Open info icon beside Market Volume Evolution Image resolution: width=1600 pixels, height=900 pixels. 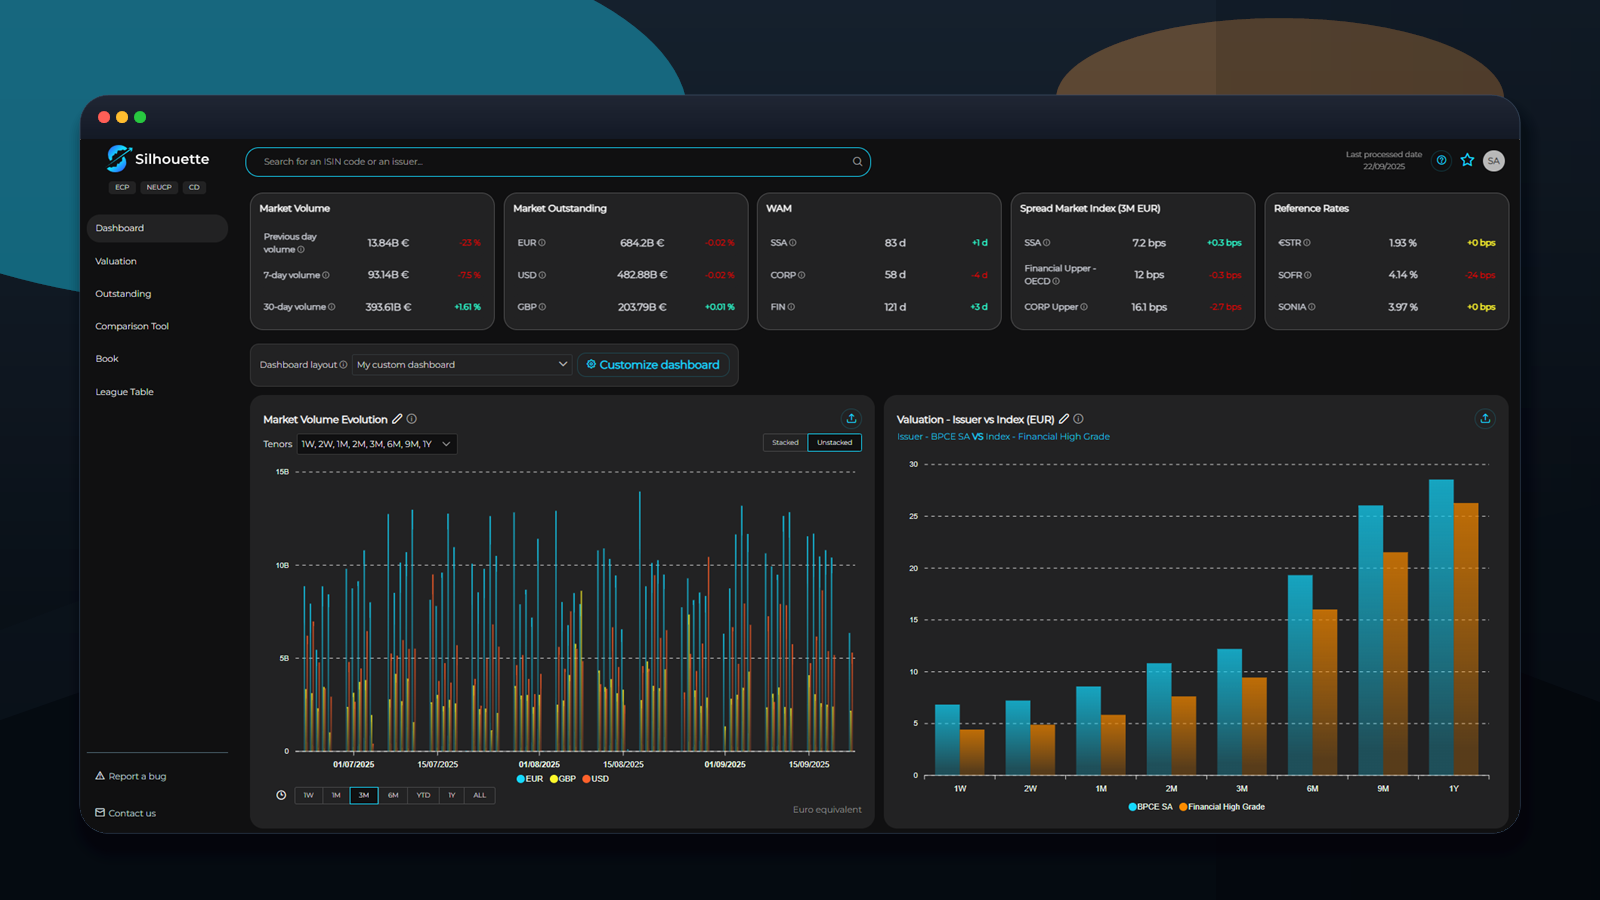[412, 419]
